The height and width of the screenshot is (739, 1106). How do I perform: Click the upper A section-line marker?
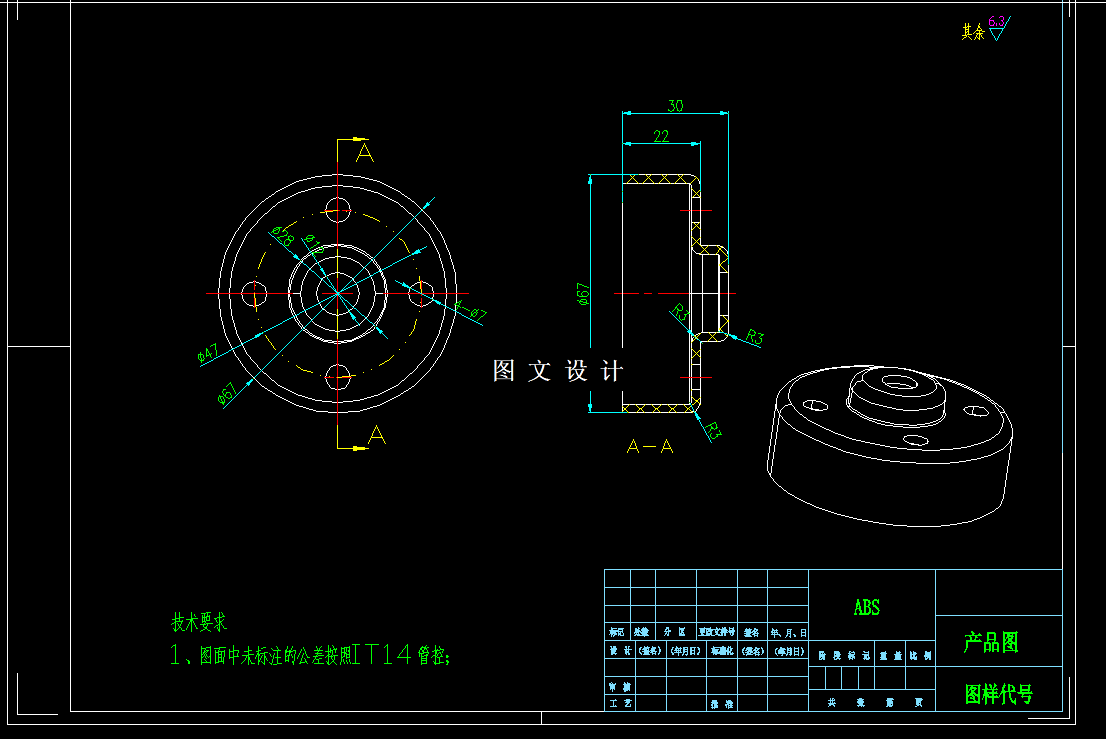[x=365, y=152]
